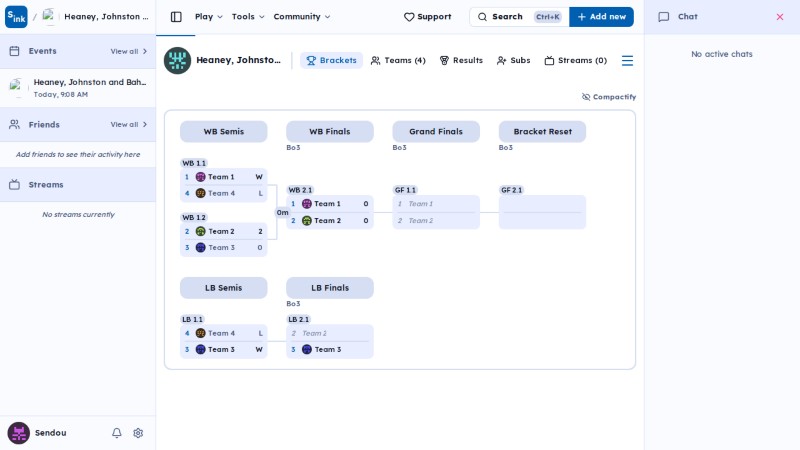Click Team 3 in match WB 1.2
Screen dimensions: 800x450
(x=223, y=247)
